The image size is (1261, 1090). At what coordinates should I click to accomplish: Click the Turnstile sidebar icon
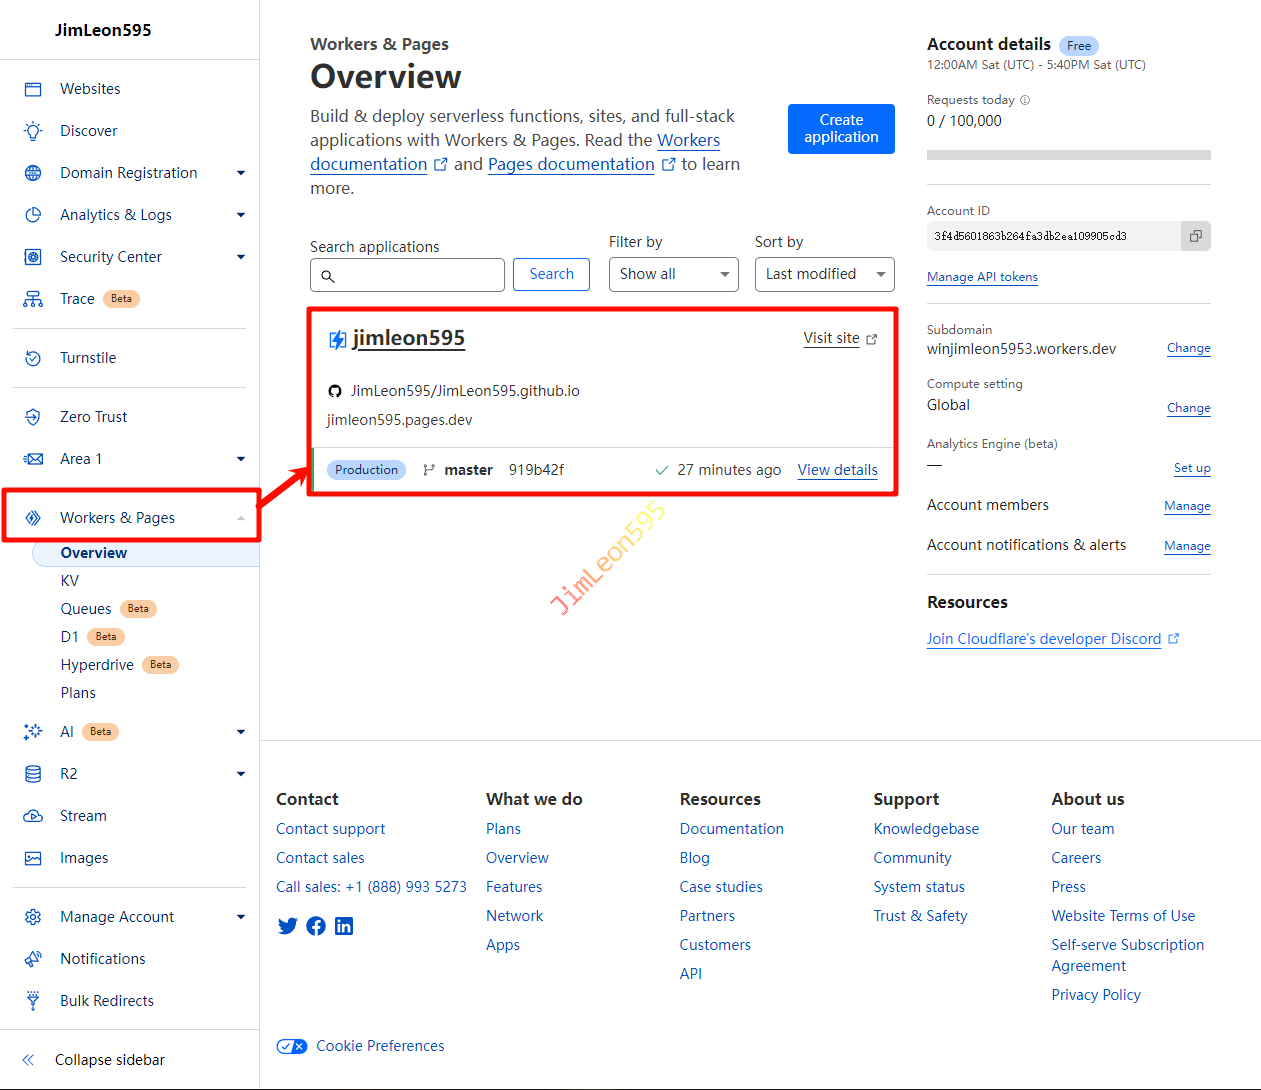point(33,358)
